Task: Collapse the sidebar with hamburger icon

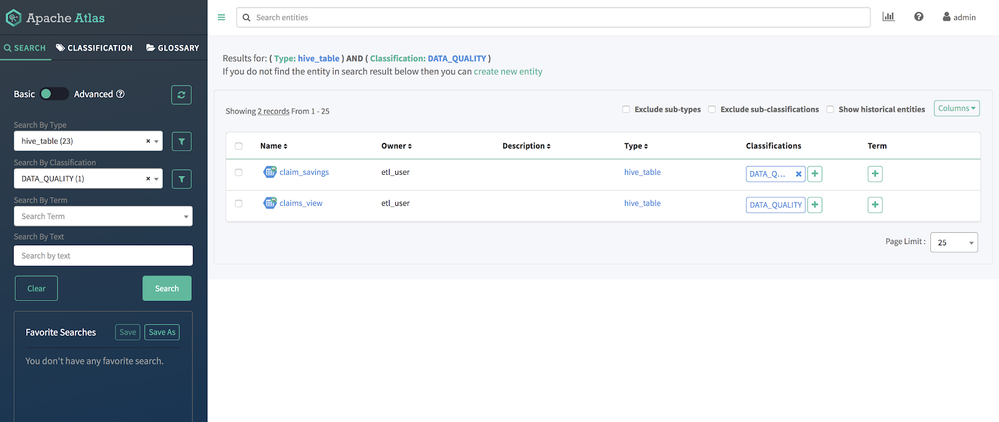Action: pyautogui.click(x=221, y=17)
